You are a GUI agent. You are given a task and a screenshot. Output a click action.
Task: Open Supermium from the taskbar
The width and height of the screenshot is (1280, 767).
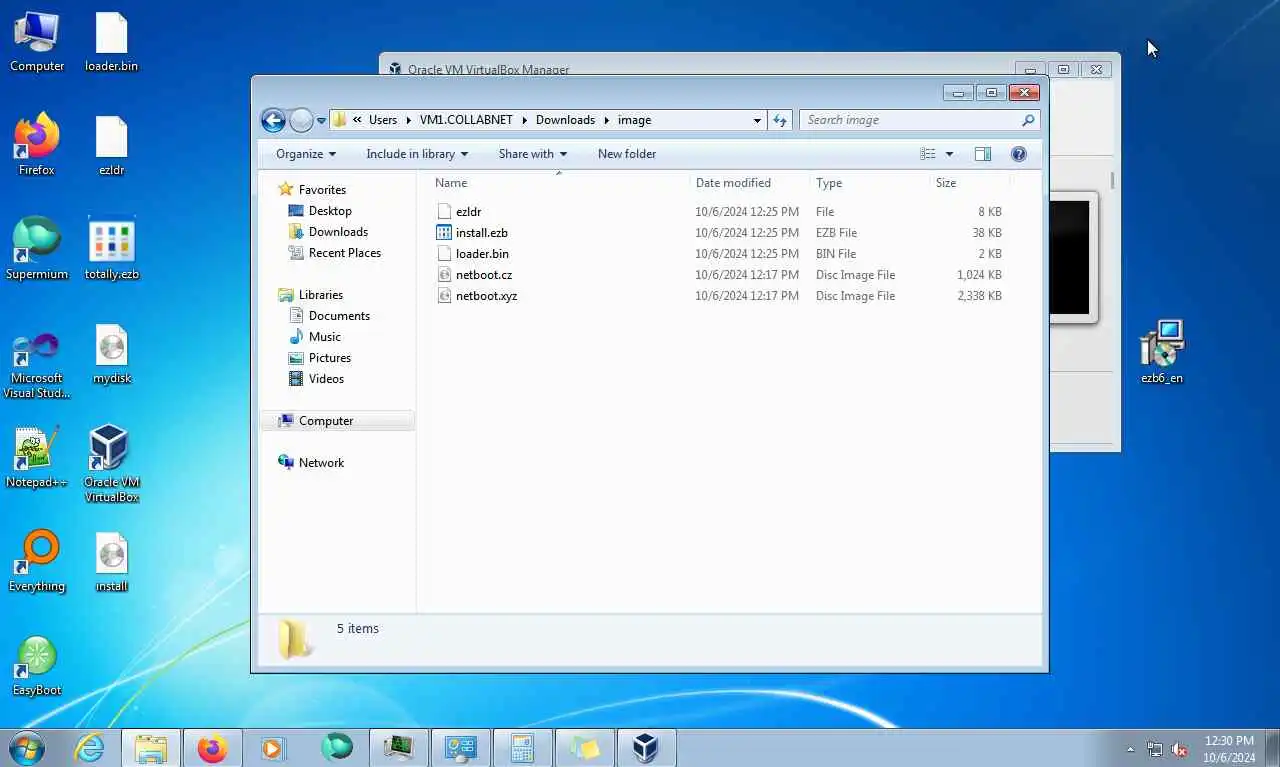[336, 747]
